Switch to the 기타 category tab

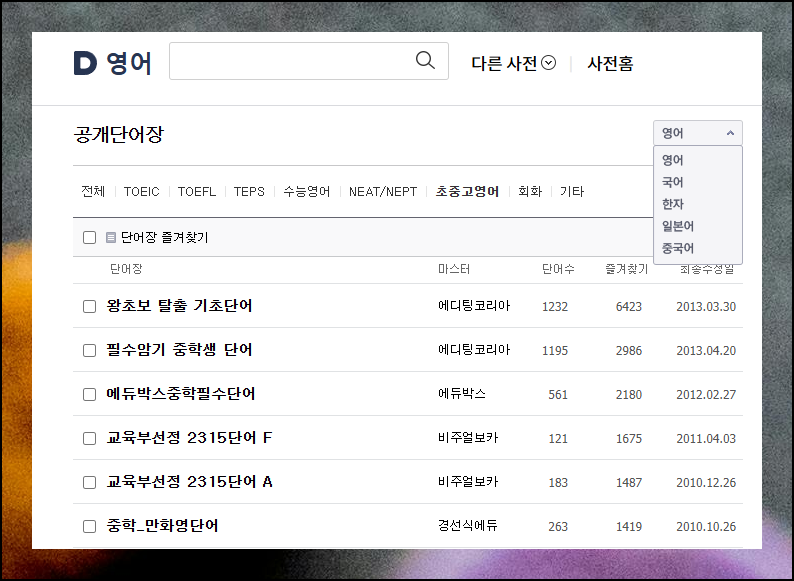(572, 191)
